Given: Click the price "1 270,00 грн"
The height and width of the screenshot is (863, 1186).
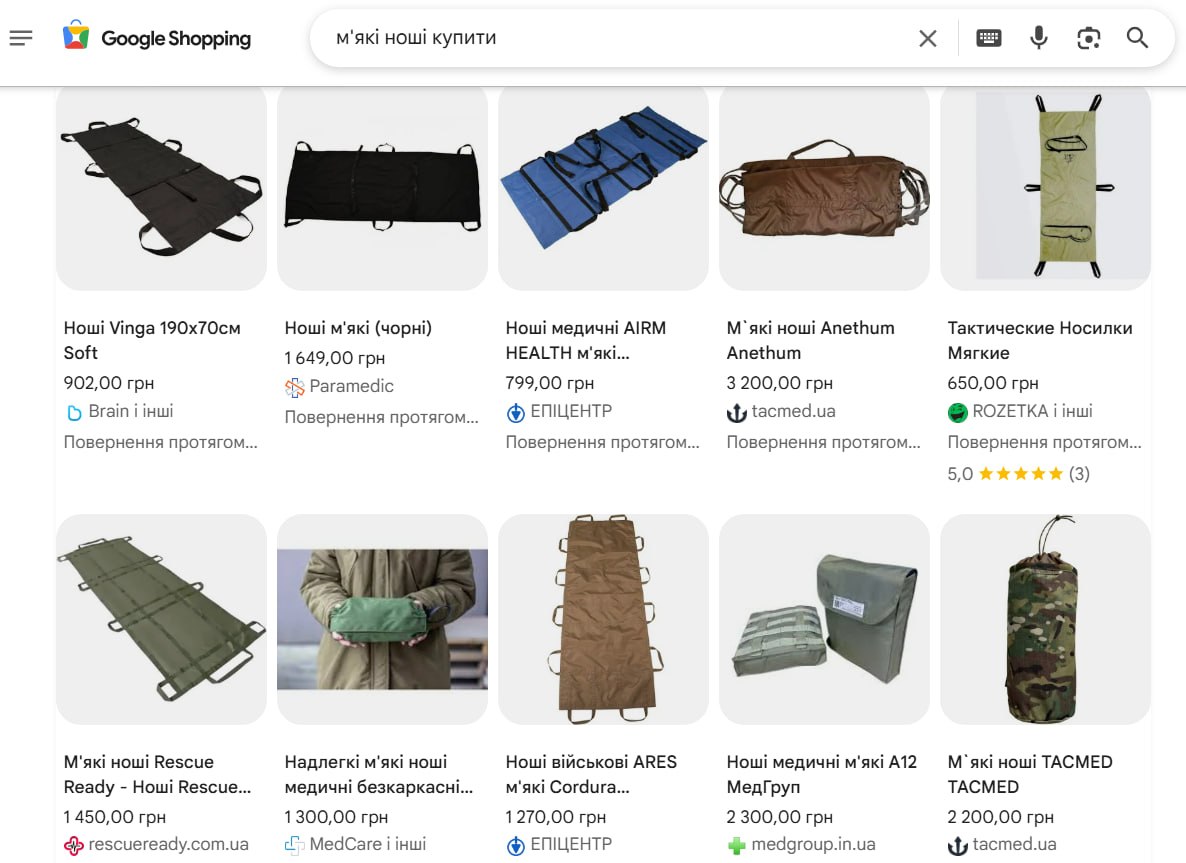Looking at the screenshot, I should tap(556, 818).
